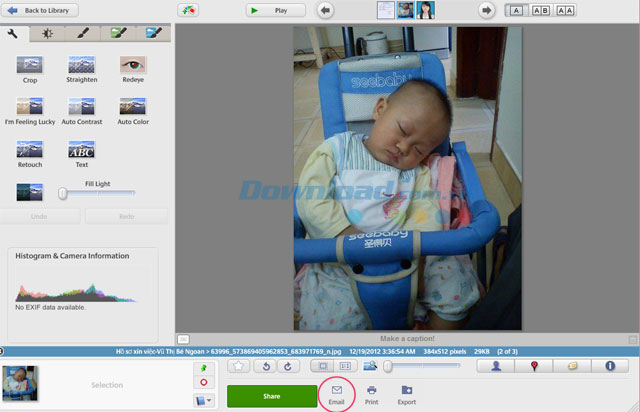640x412 pixels.
Task: Open the add to album dropdown
Action: point(204,401)
